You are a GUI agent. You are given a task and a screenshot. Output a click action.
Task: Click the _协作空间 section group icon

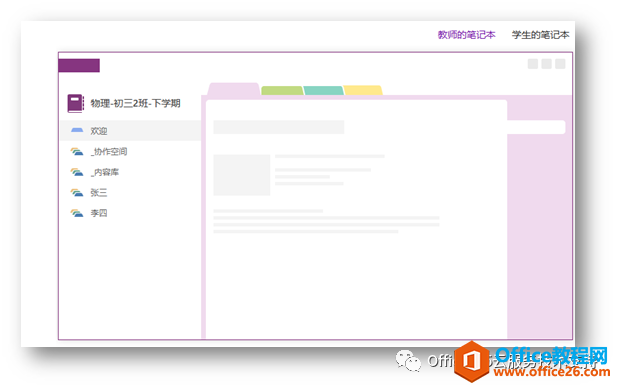point(77,151)
